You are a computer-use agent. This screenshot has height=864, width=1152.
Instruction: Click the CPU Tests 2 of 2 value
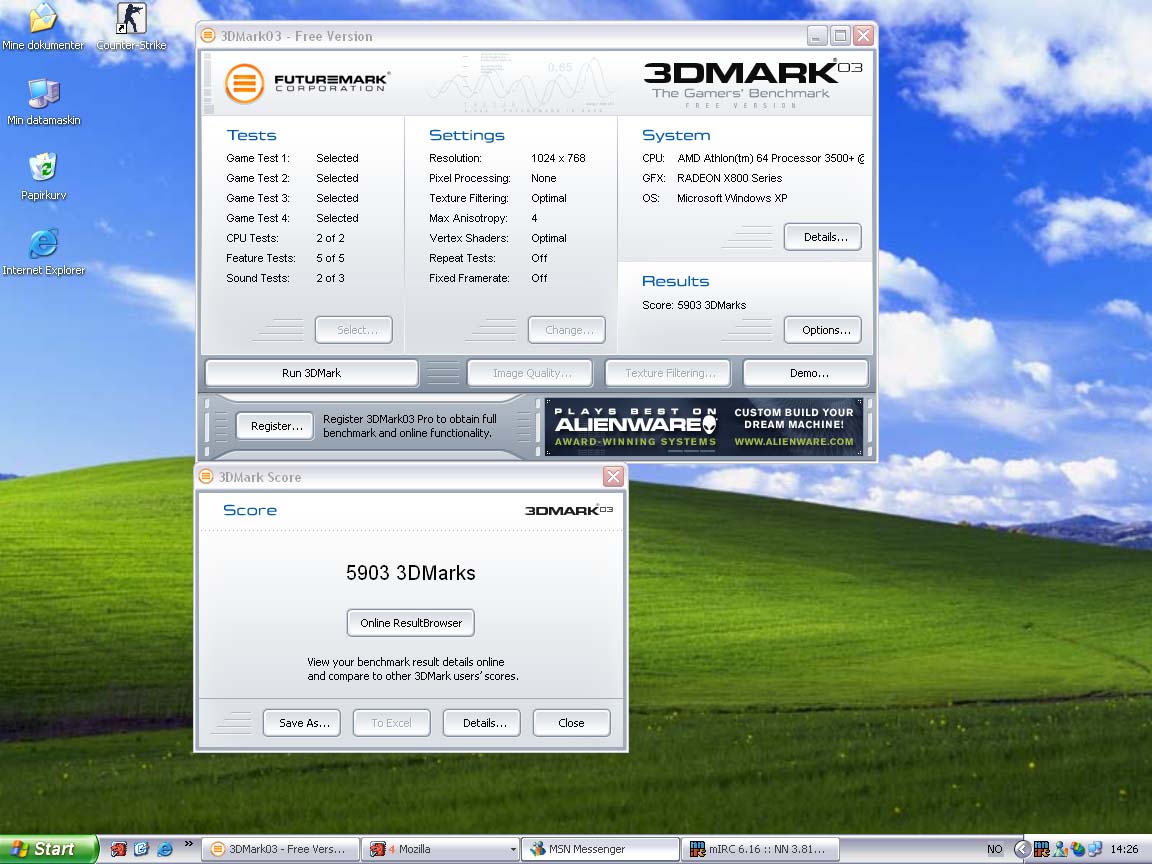(330, 238)
